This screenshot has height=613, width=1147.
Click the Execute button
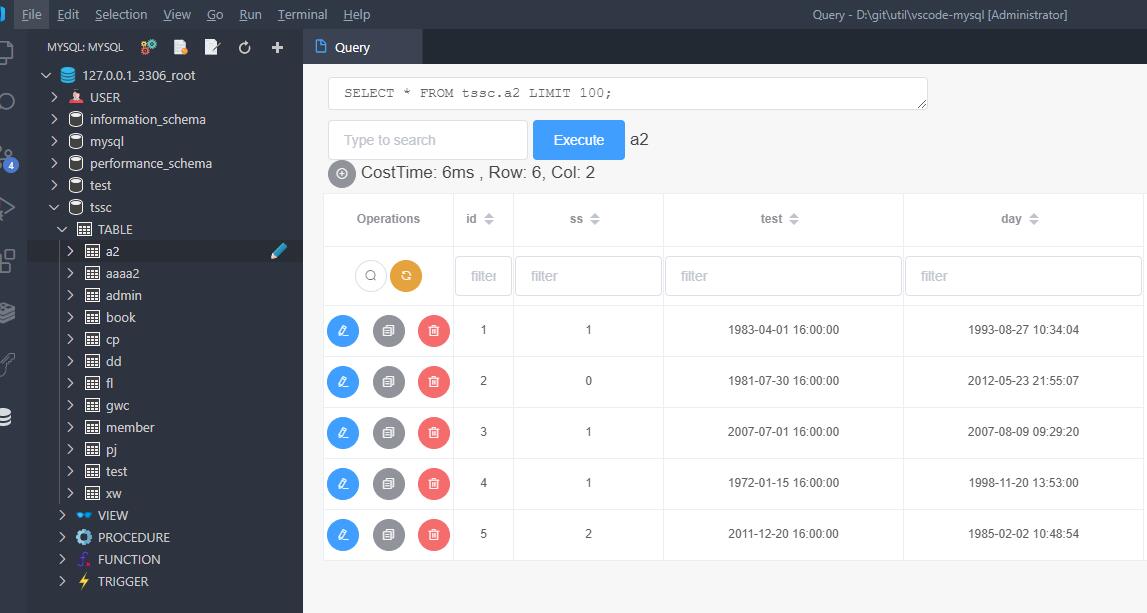tap(579, 140)
